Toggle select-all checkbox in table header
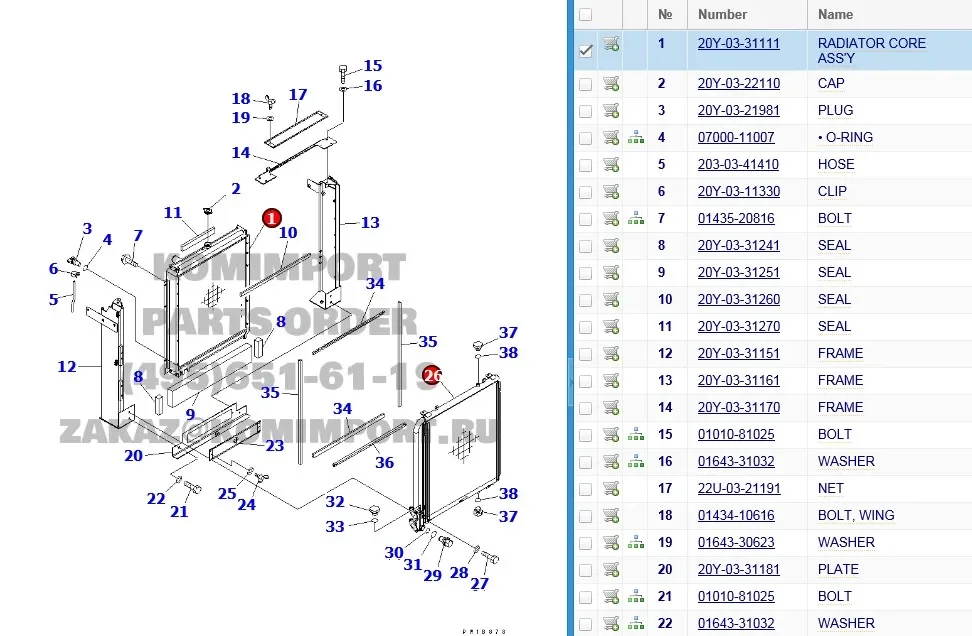The width and height of the screenshot is (972, 636). click(585, 14)
